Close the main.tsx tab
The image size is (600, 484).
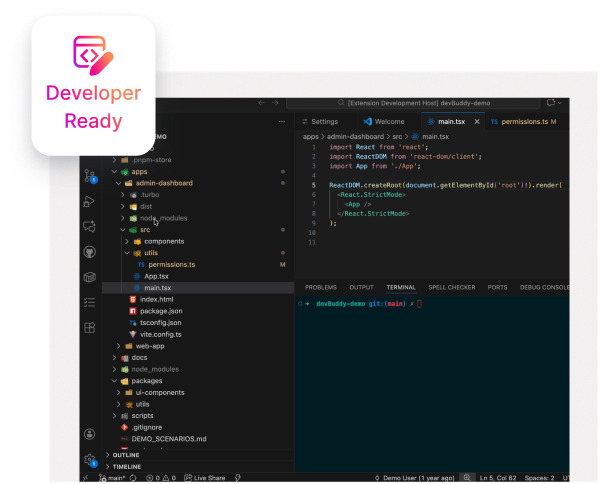(477, 122)
